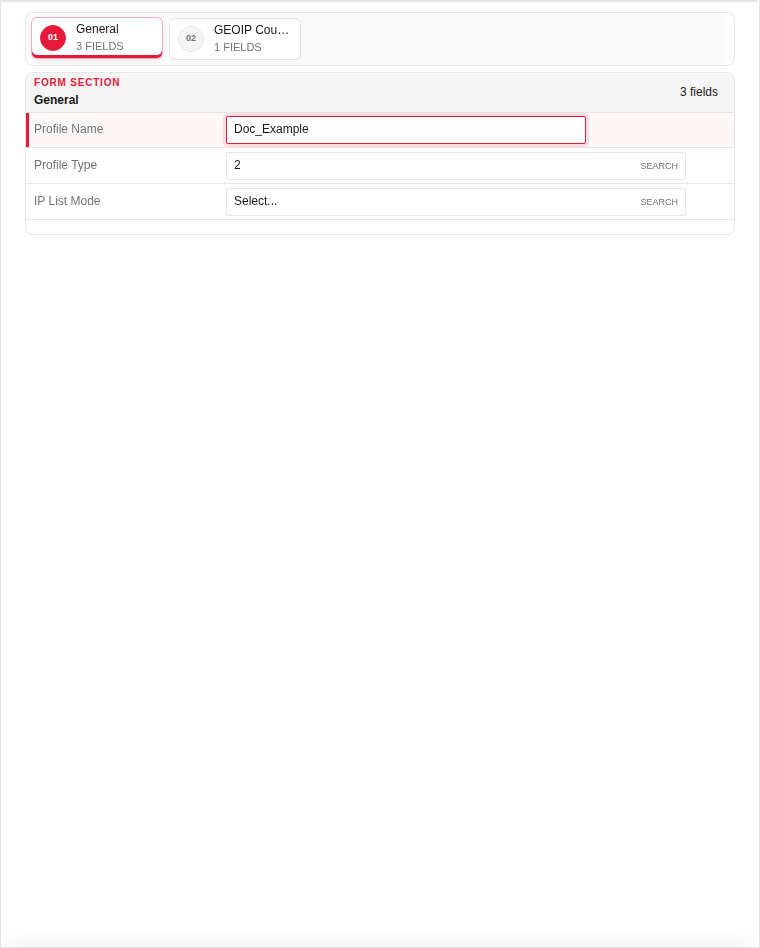Viewport: 760px width, 948px height.
Task: Click the 1 FIELDS tab subtitle
Action: tap(238, 47)
